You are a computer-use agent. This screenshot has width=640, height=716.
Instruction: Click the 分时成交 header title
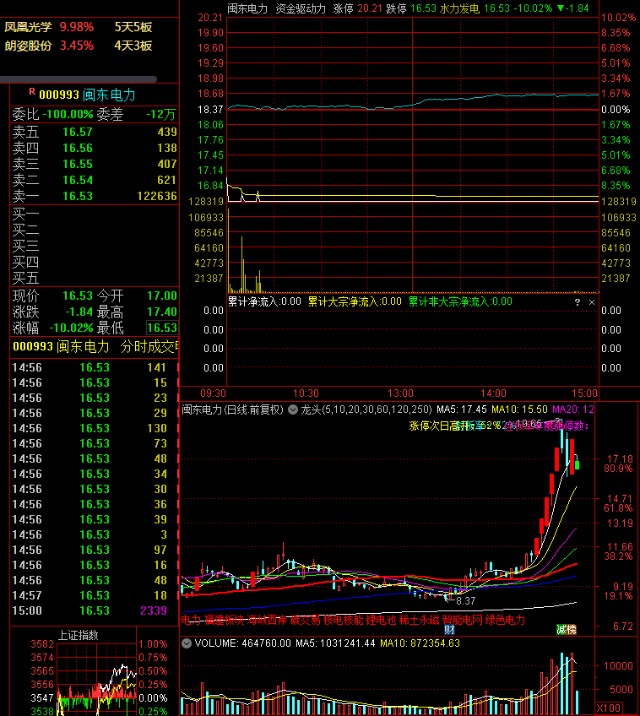click(x=150, y=347)
